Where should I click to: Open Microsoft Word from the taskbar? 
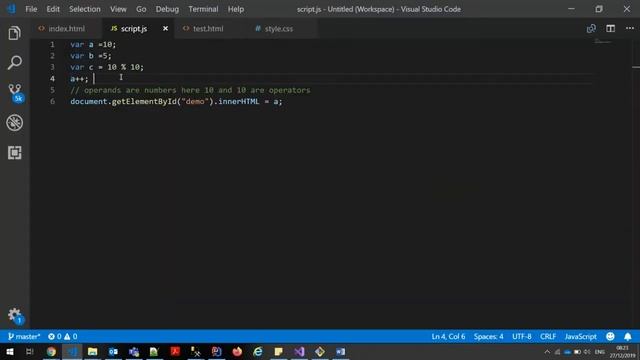point(340,351)
